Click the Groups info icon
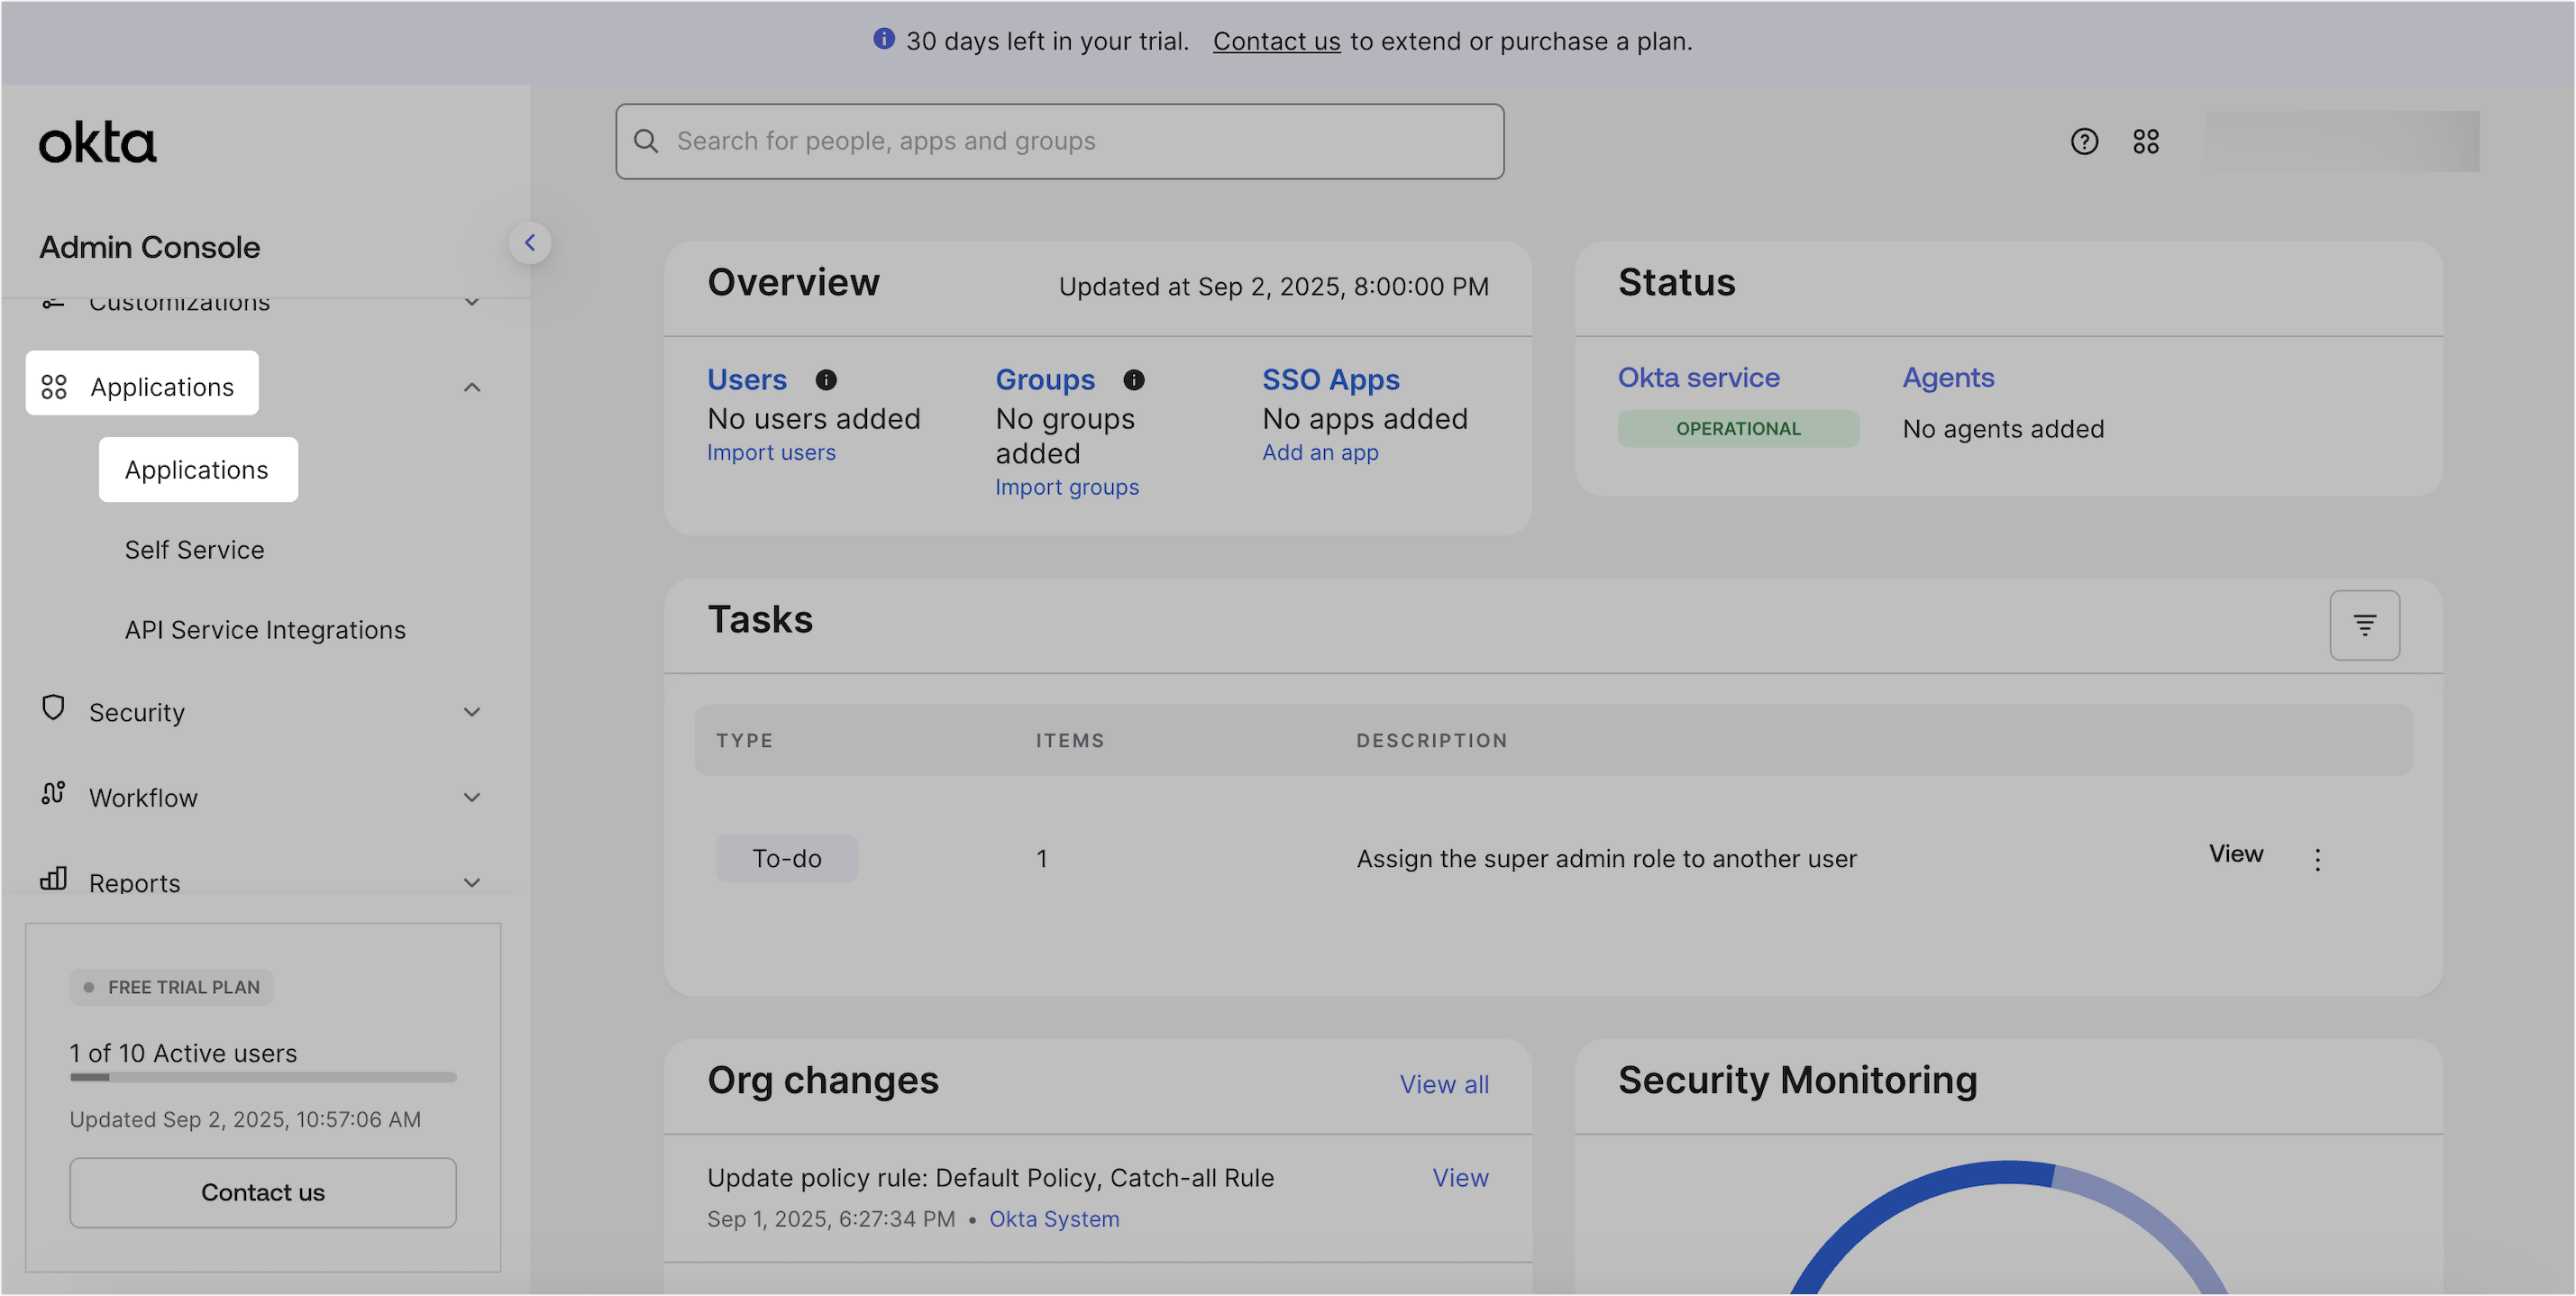This screenshot has width=2576, height=1296. (x=1133, y=380)
